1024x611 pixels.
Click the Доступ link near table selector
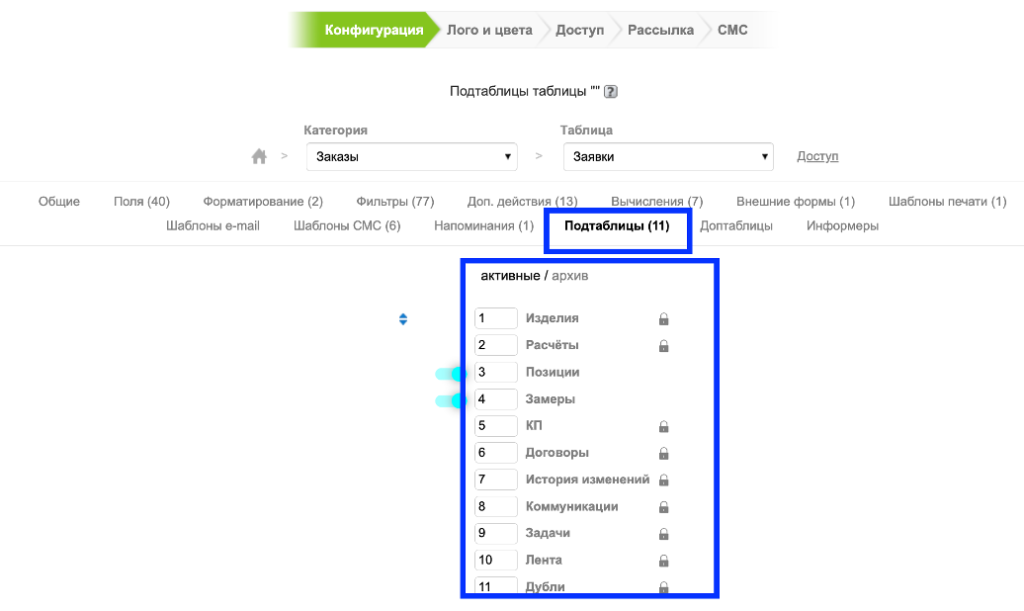click(817, 157)
